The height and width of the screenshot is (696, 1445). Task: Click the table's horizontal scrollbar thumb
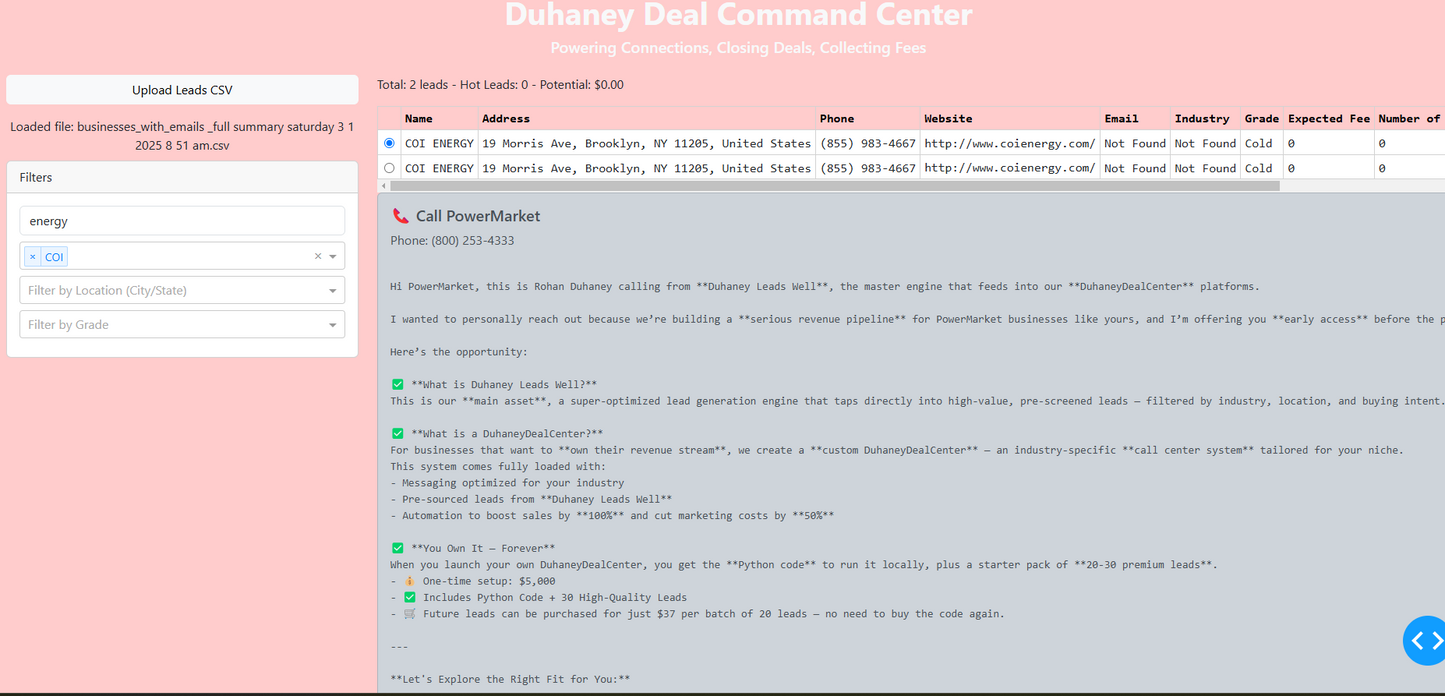pyautogui.click(x=835, y=186)
